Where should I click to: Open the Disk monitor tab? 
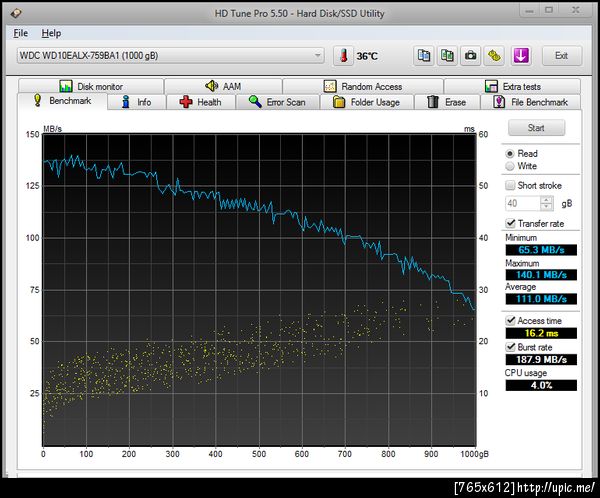tap(91, 86)
